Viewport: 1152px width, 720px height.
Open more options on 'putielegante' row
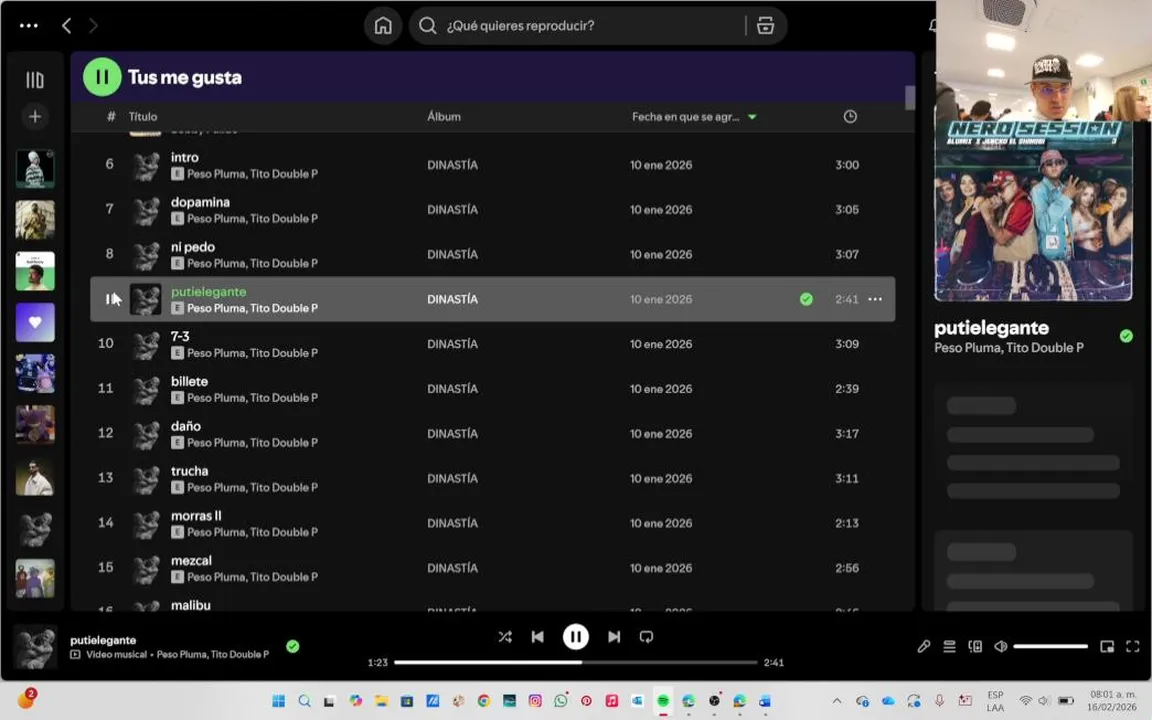click(x=875, y=299)
